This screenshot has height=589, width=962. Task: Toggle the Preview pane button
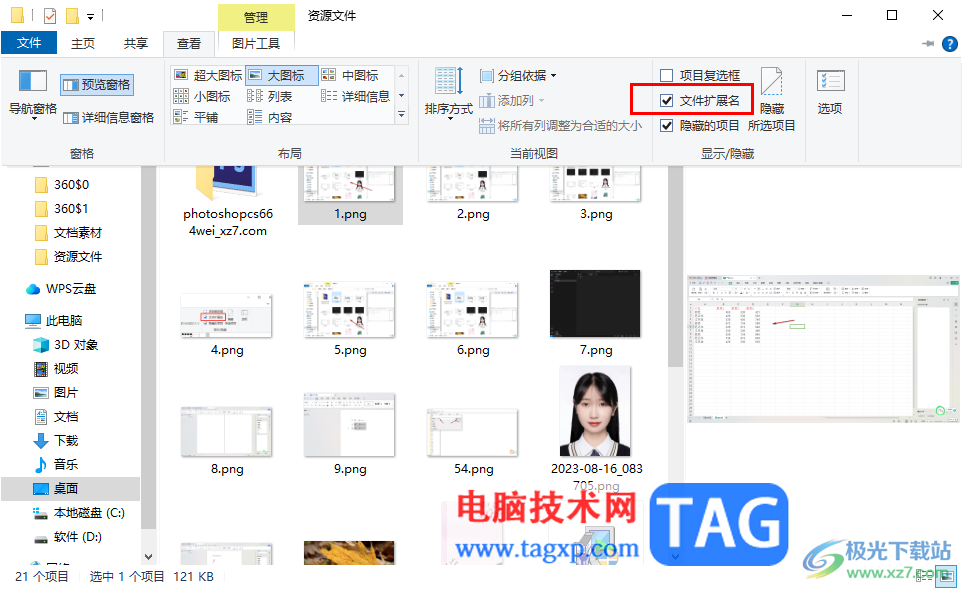pos(97,85)
